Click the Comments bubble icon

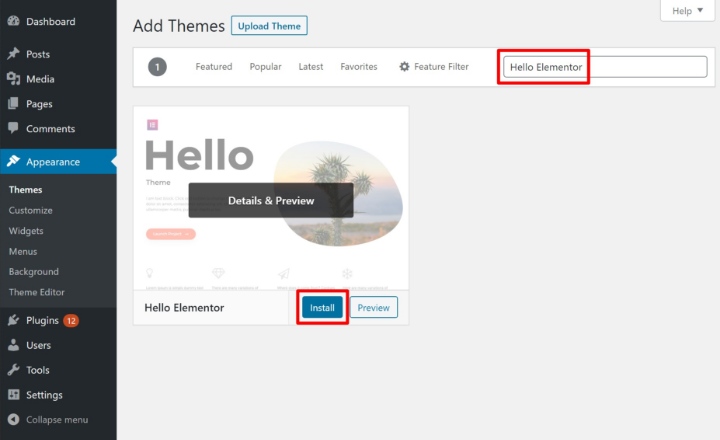tap(13, 129)
